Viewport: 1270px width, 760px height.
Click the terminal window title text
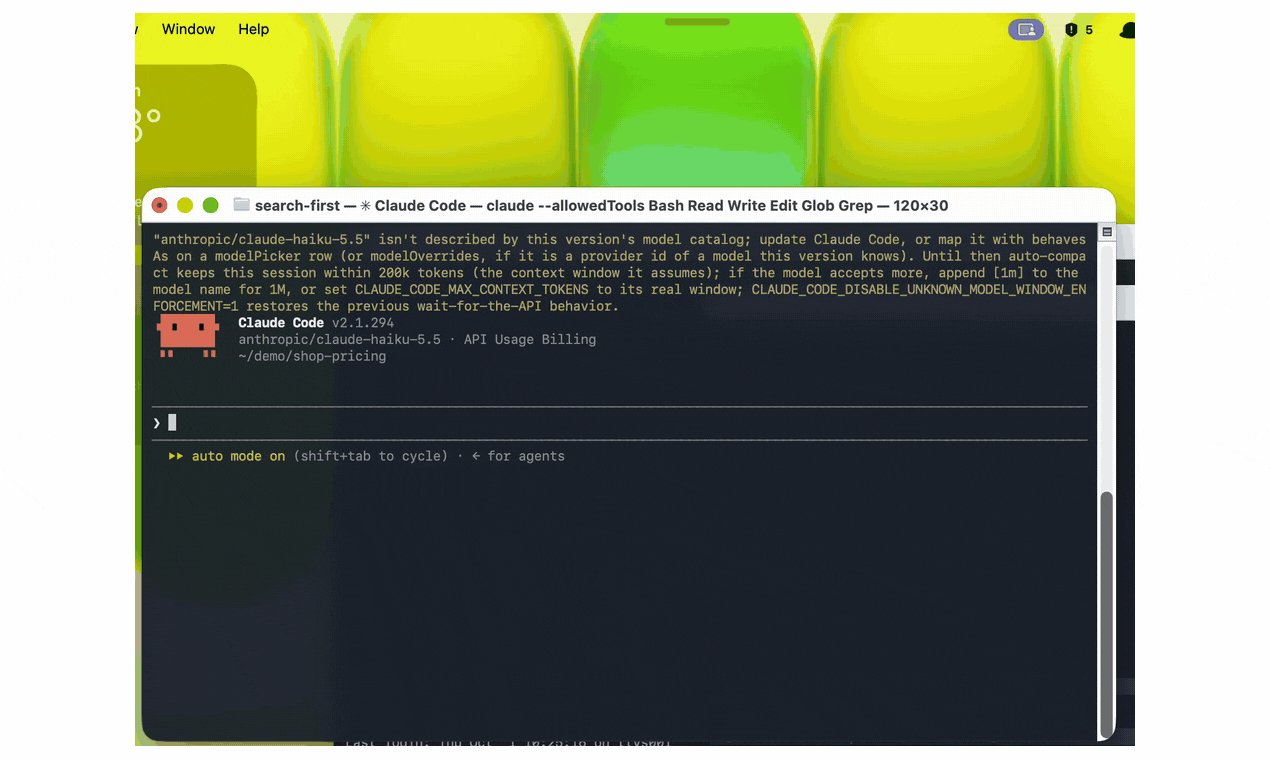pyautogui.click(x=602, y=205)
